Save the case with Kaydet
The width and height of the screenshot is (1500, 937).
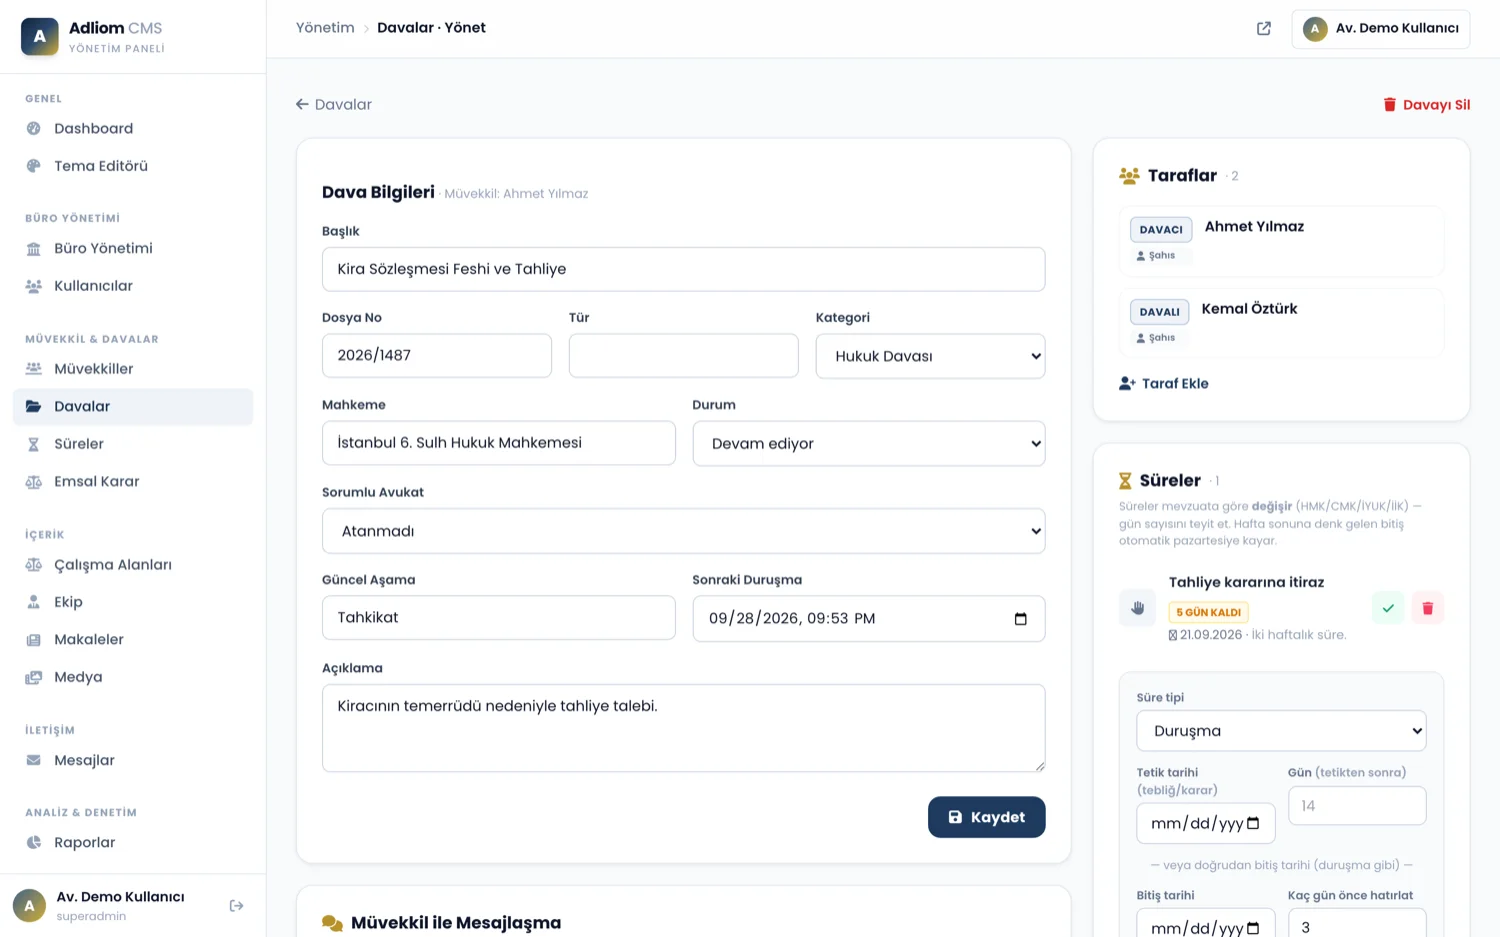pos(986,817)
